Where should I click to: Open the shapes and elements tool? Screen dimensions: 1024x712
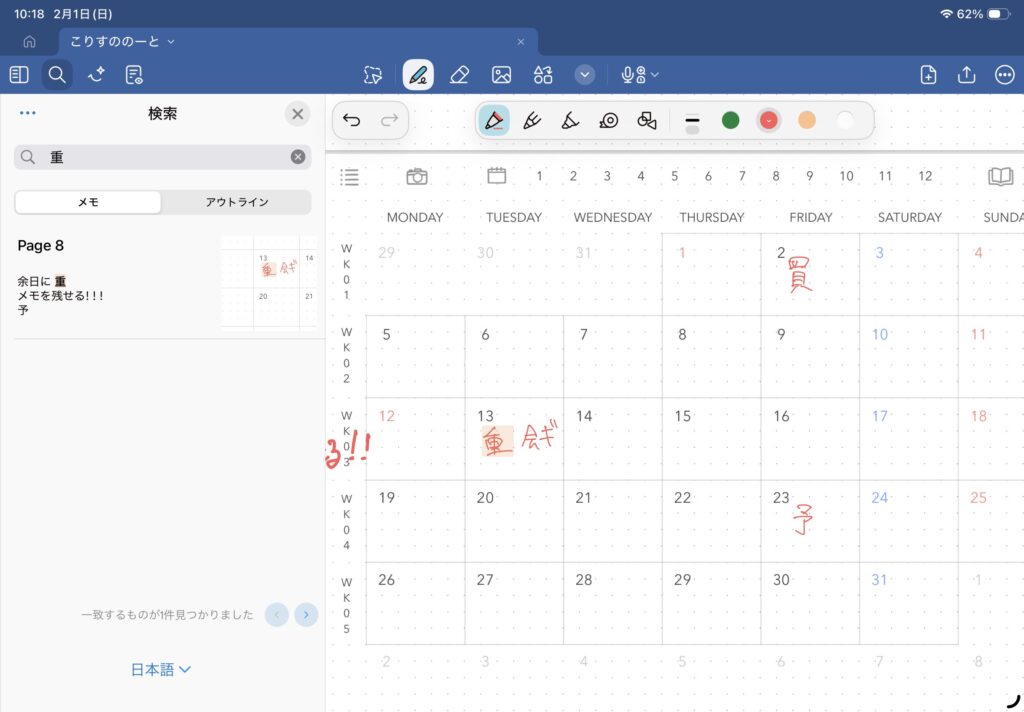point(543,75)
